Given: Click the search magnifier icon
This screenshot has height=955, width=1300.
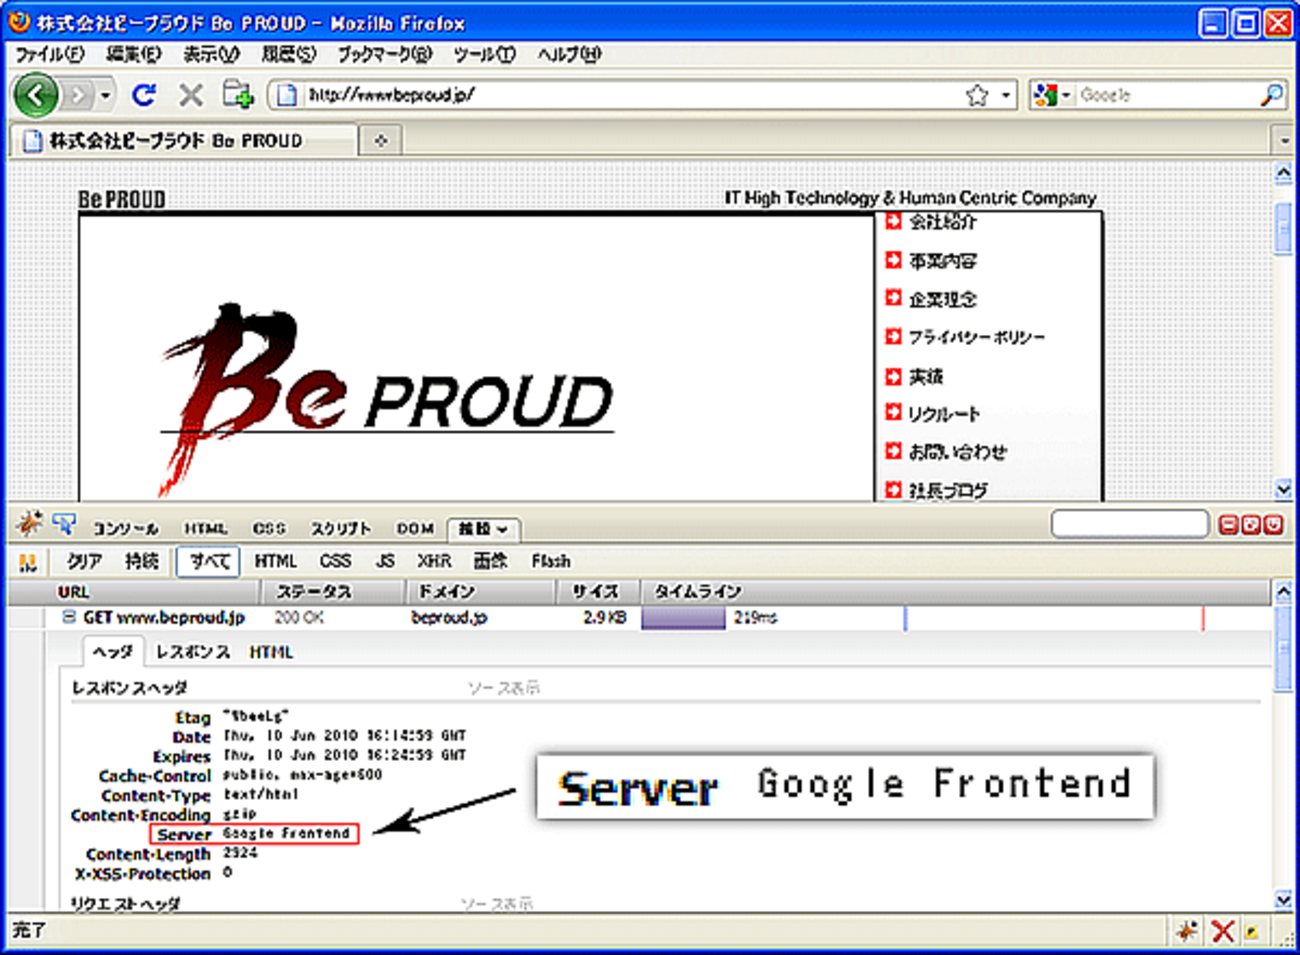Looking at the screenshot, I should point(1271,95).
